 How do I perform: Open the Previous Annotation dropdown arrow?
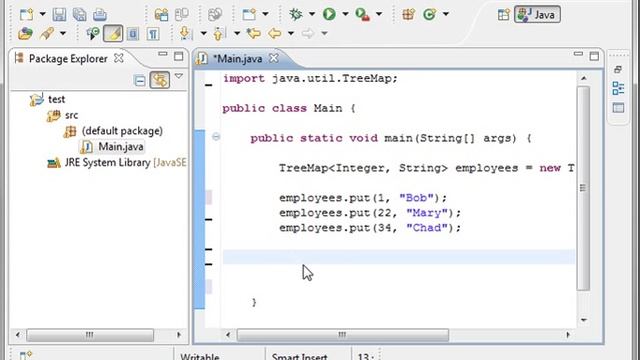coord(237,33)
